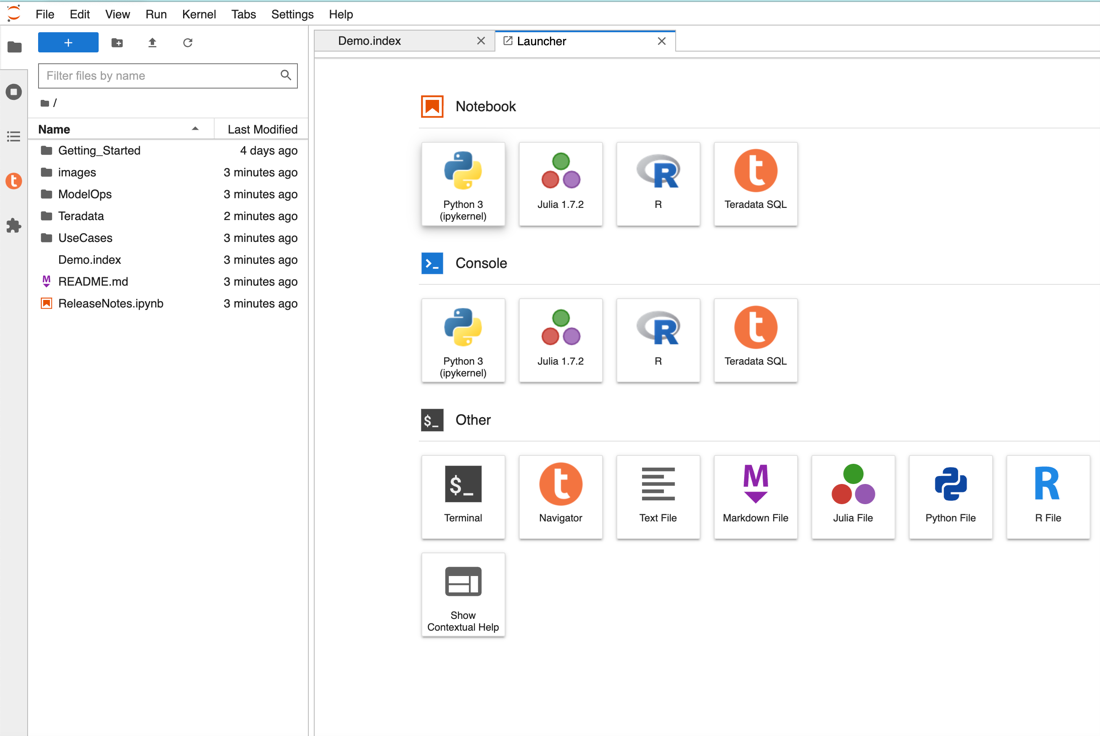Image resolution: width=1100 pixels, height=736 pixels.
Task: Show the running terminals and kernels panel
Action: pos(14,92)
